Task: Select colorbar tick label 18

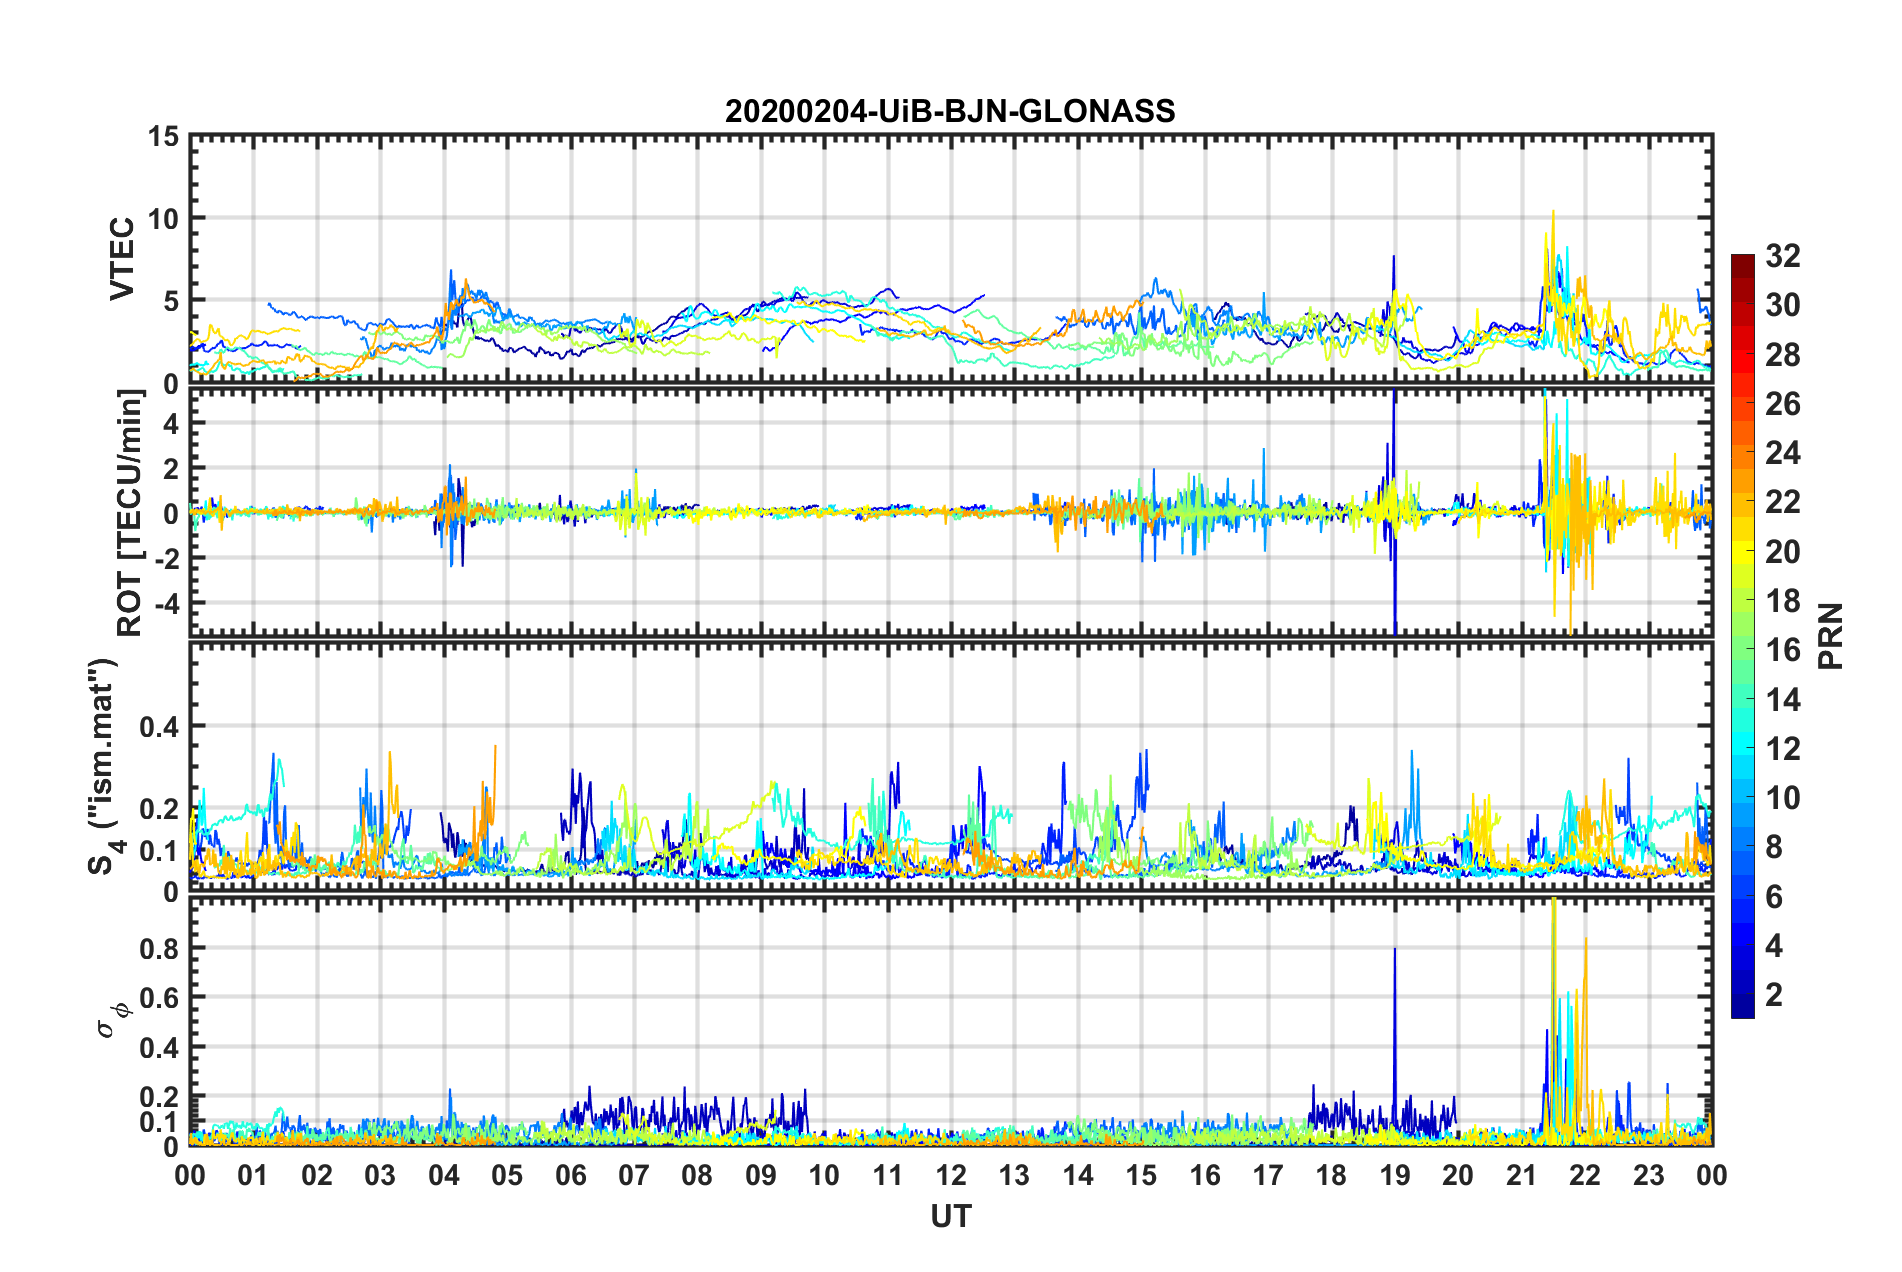Action: click(1782, 601)
